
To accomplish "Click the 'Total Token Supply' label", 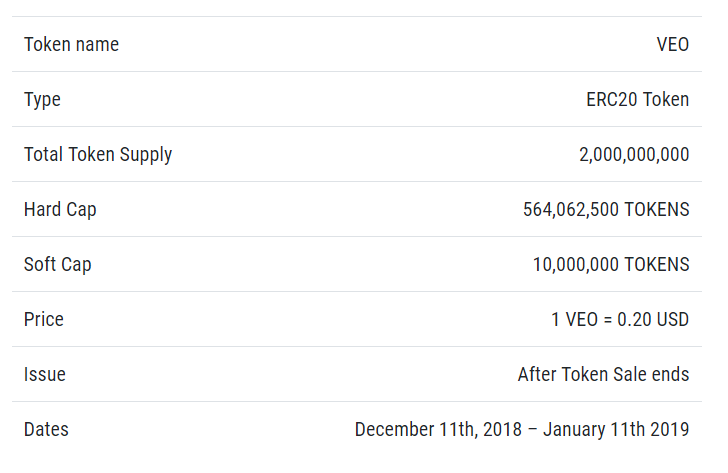I will (x=98, y=155).
